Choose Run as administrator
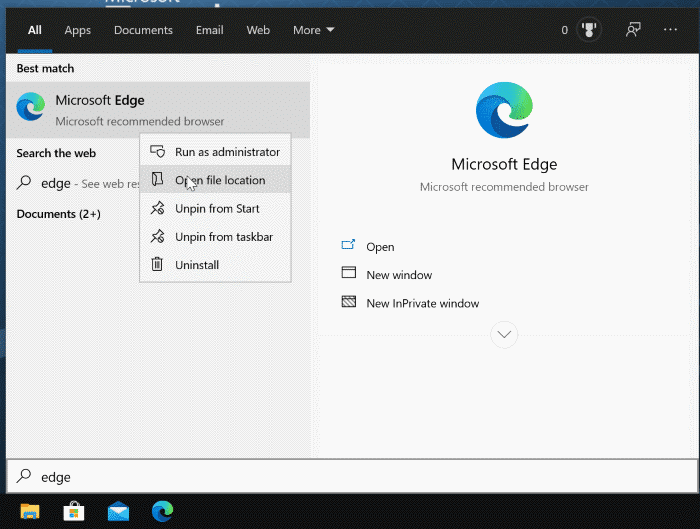700x529 pixels. pyautogui.click(x=215, y=152)
